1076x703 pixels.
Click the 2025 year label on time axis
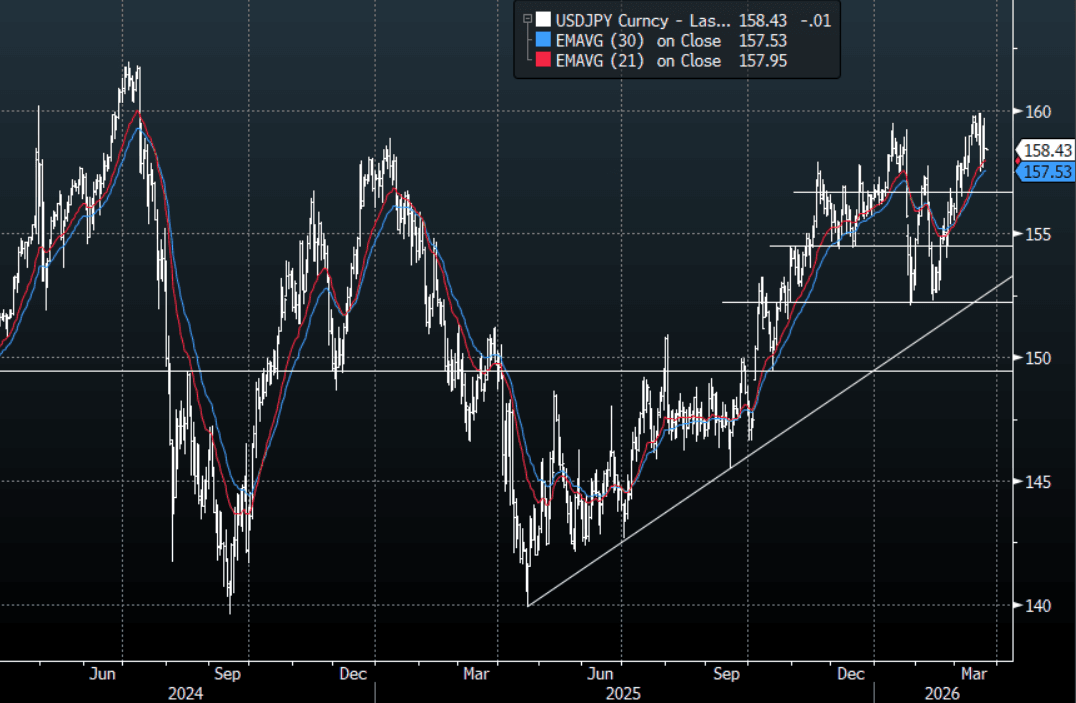(x=622, y=693)
